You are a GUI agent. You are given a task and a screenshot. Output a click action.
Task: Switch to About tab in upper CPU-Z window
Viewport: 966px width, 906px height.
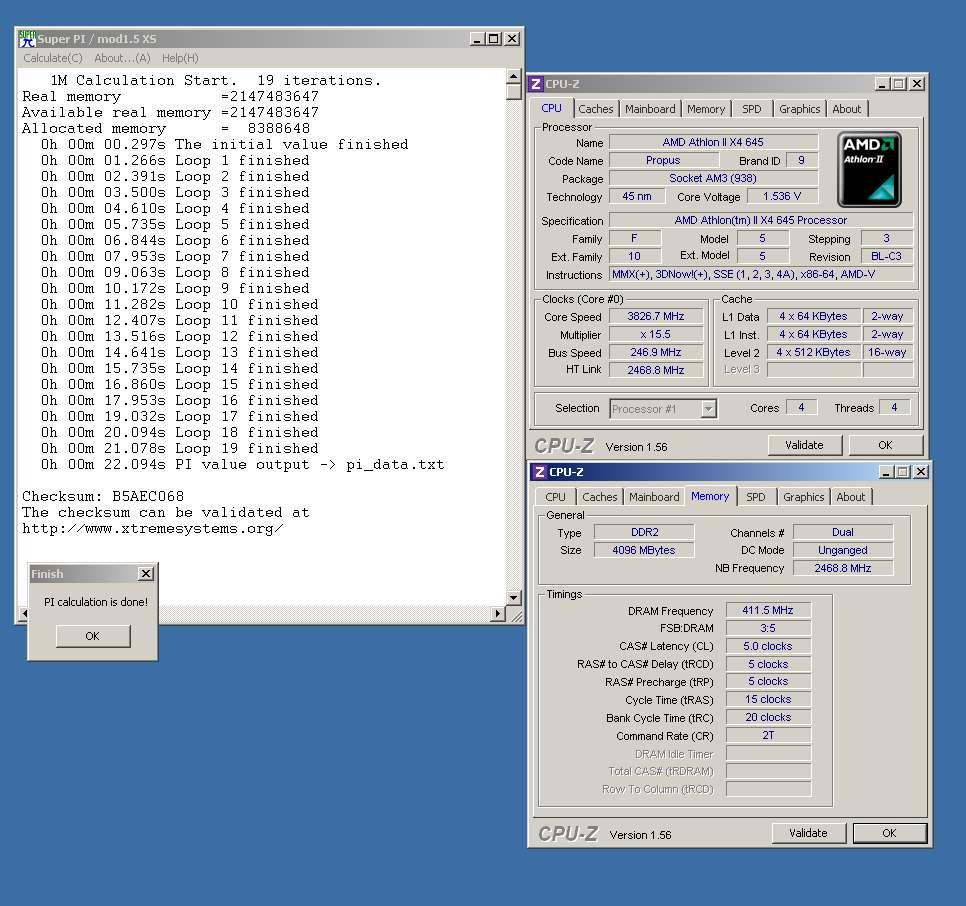(847, 109)
